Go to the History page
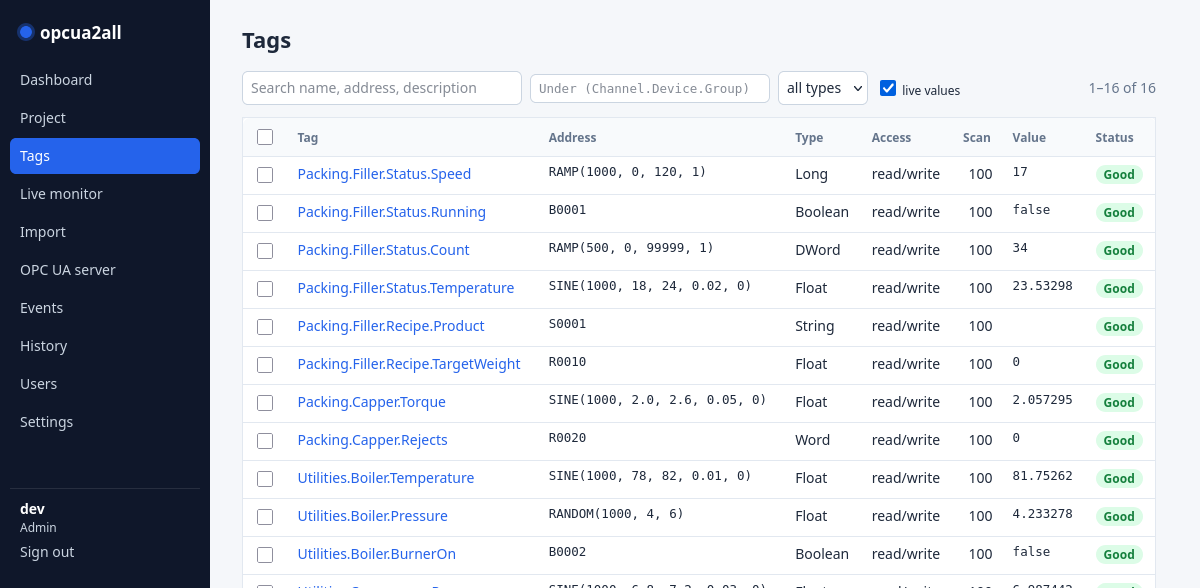 click(105, 346)
